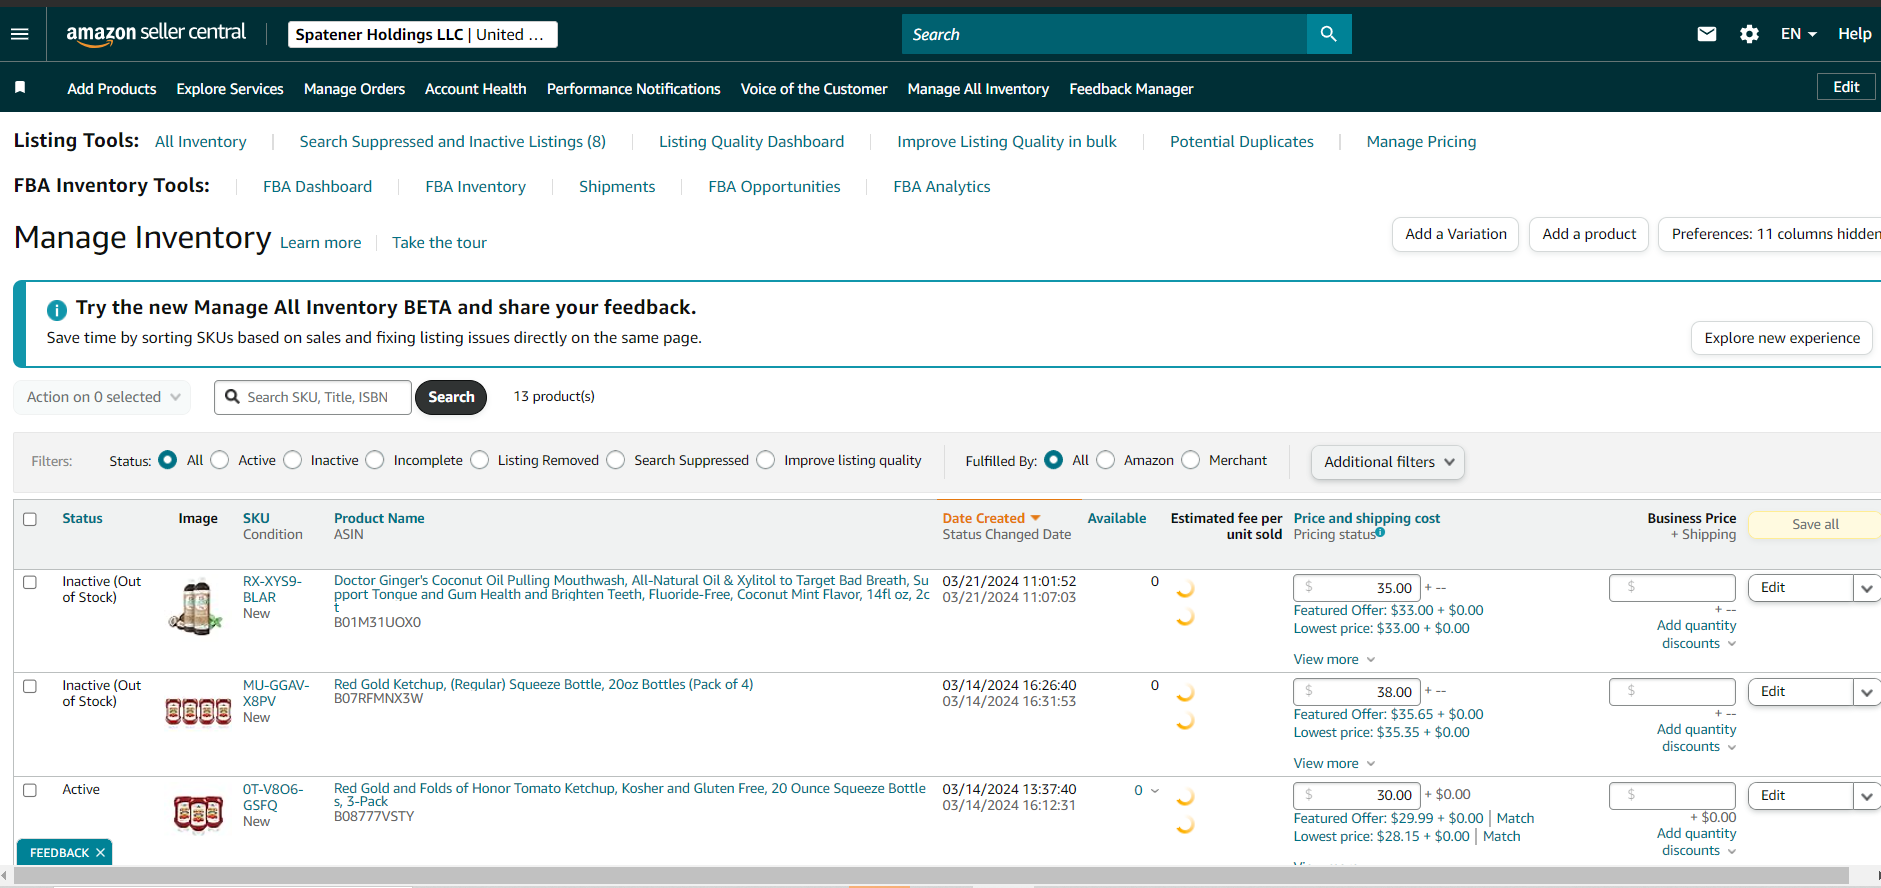Close the FEEDBACK tab with X

[x=100, y=853]
